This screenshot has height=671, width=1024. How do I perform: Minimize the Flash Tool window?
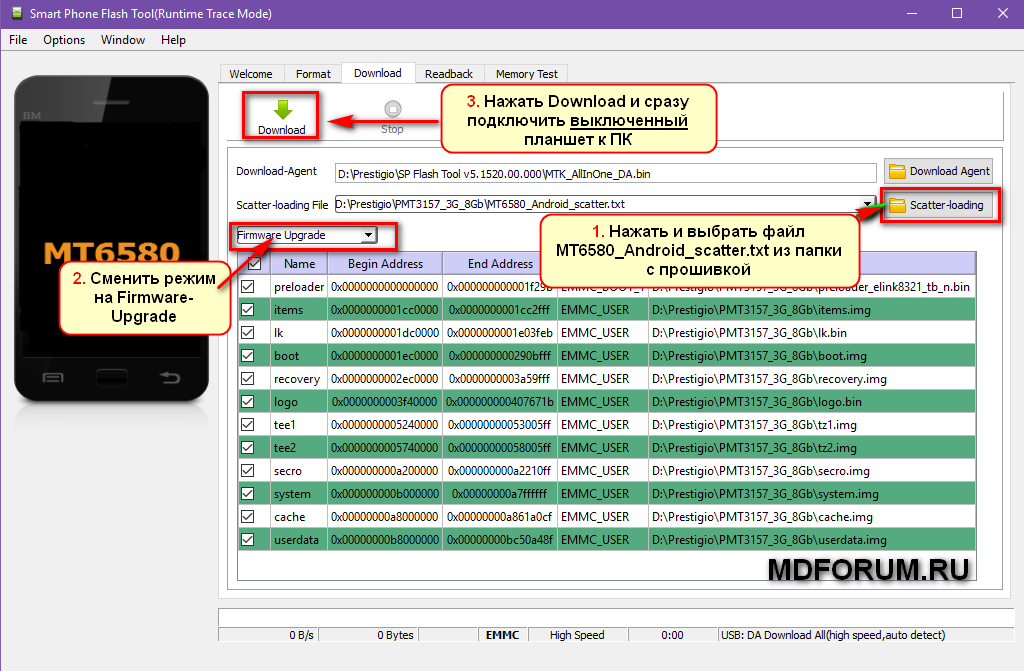pyautogui.click(x=912, y=14)
